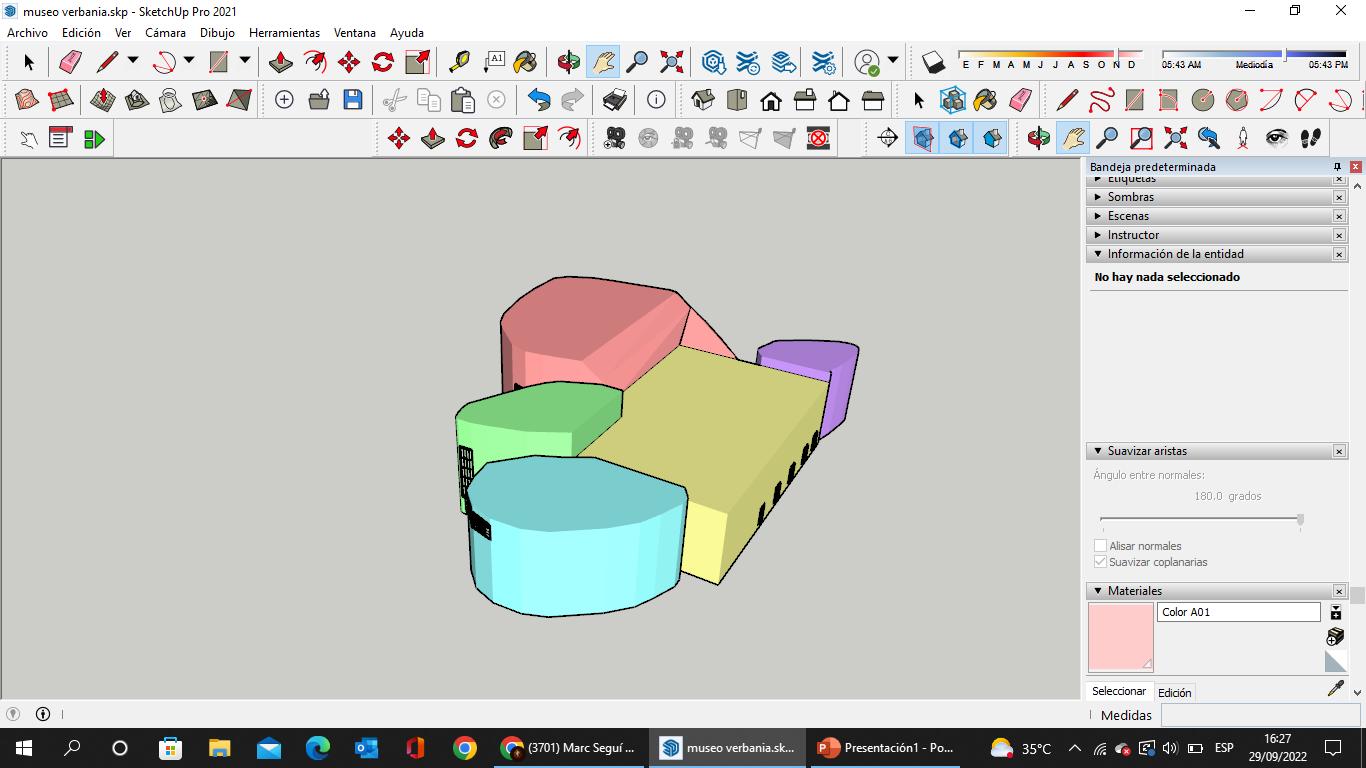Select the Tape Measure tool
The height and width of the screenshot is (768, 1366).
[x=459, y=62]
